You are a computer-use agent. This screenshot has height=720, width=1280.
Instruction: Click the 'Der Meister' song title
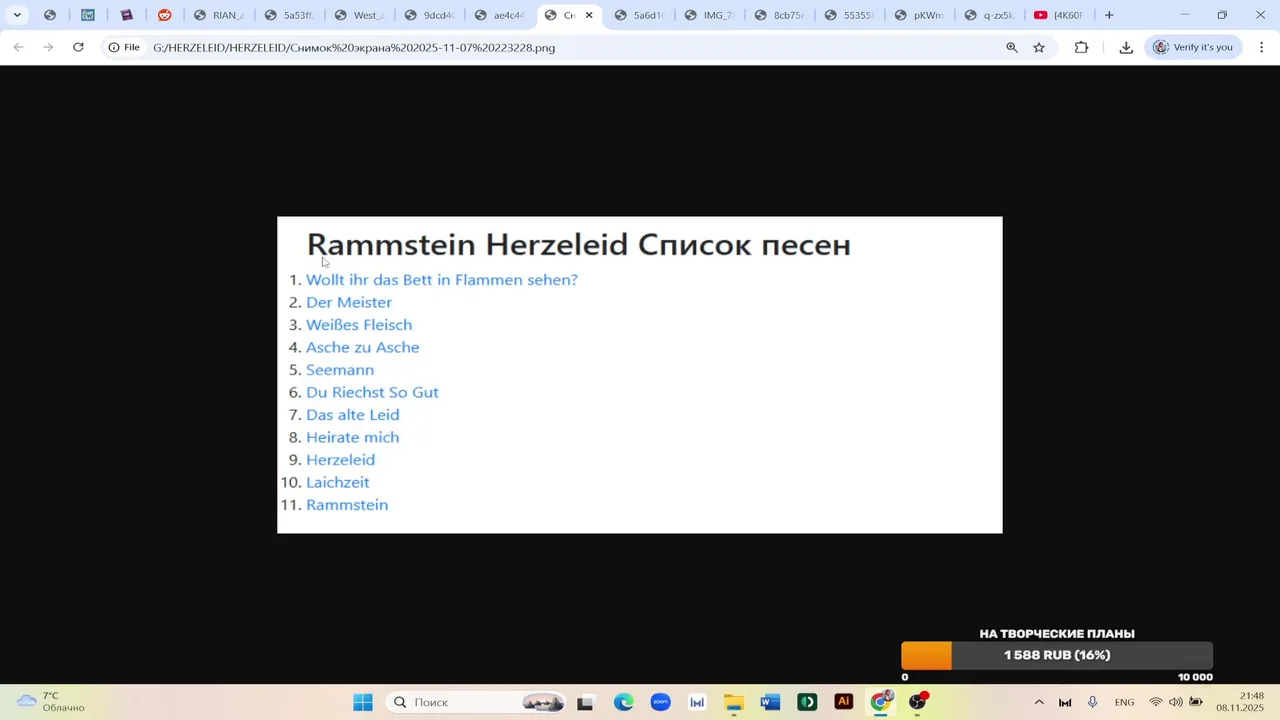(349, 302)
